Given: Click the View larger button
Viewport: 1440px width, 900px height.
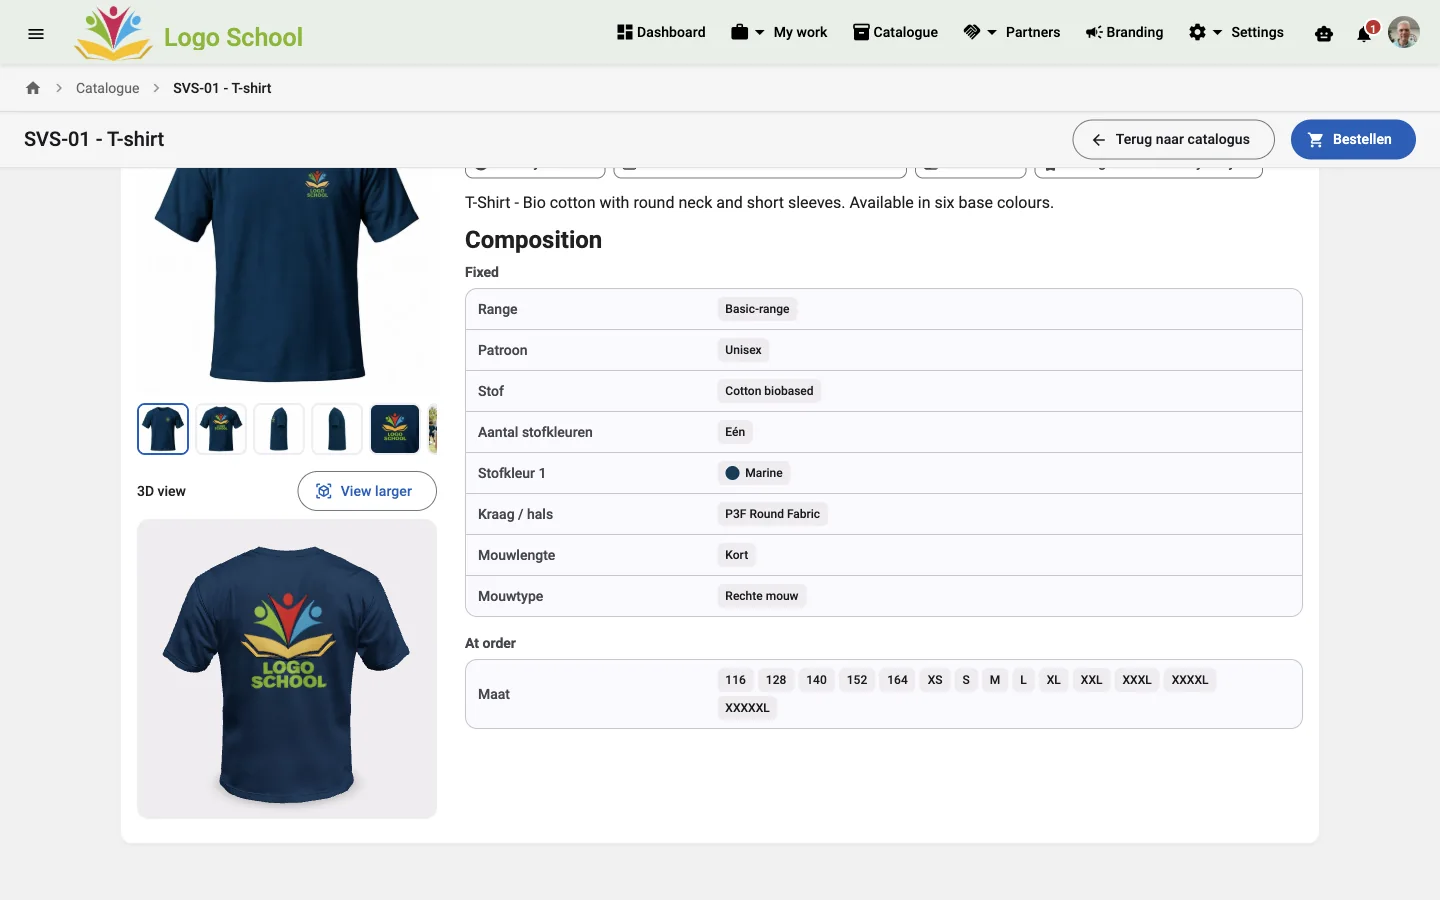Looking at the screenshot, I should tap(367, 491).
